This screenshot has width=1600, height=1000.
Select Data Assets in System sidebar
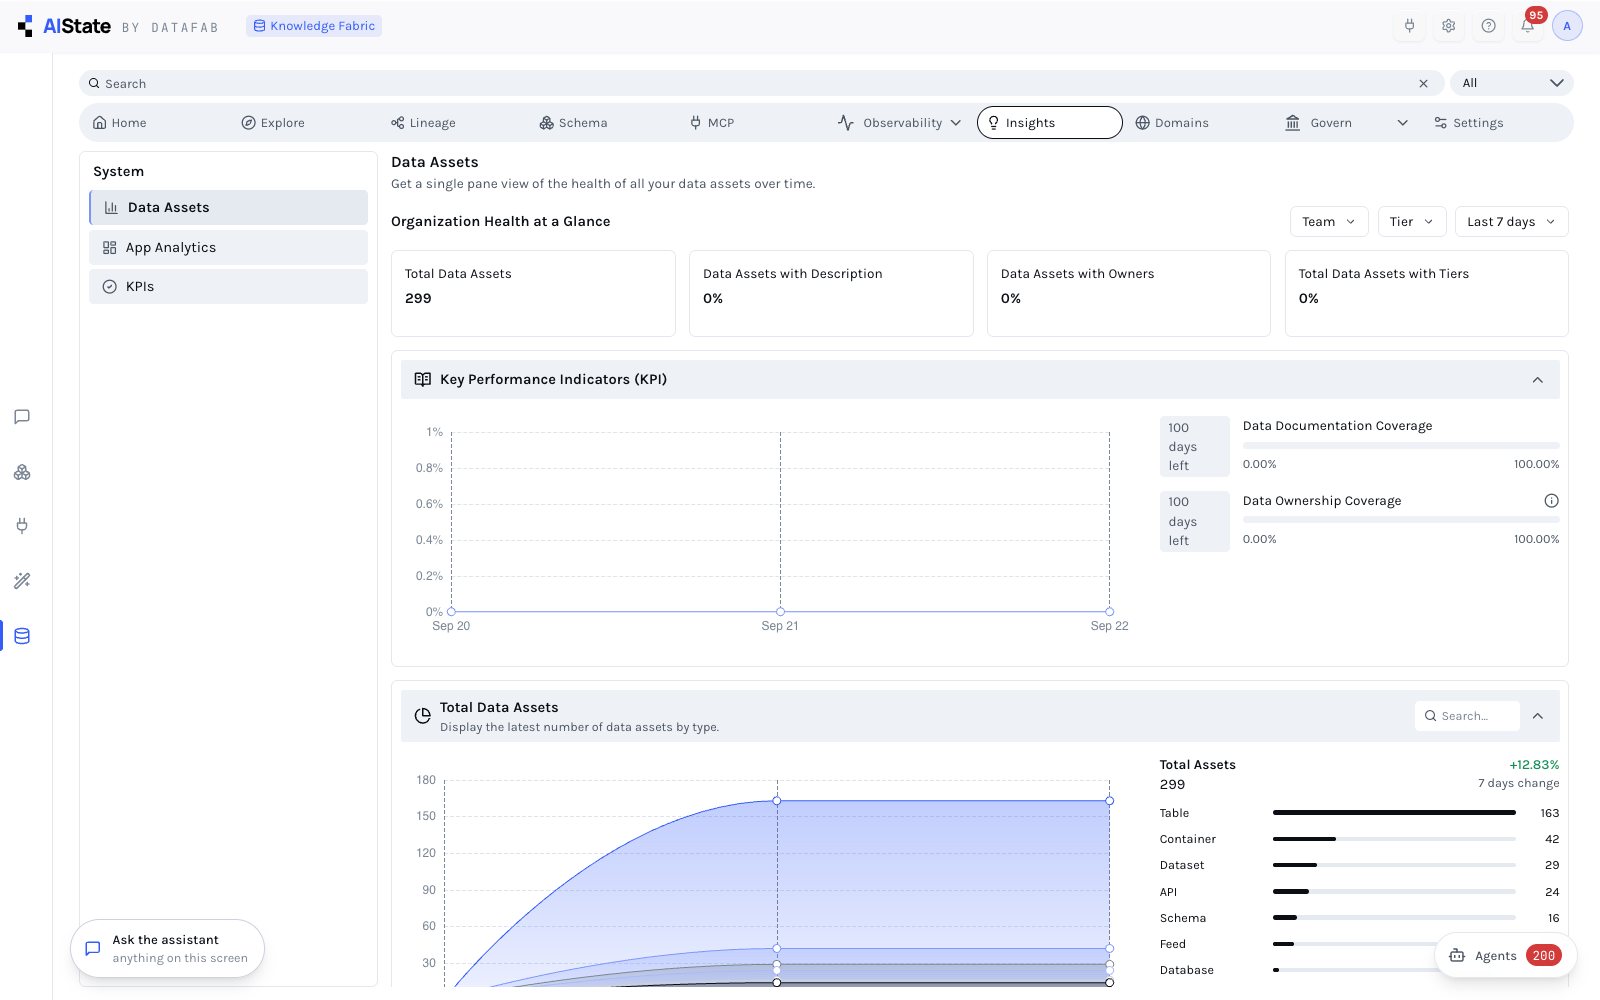[228, 208]
